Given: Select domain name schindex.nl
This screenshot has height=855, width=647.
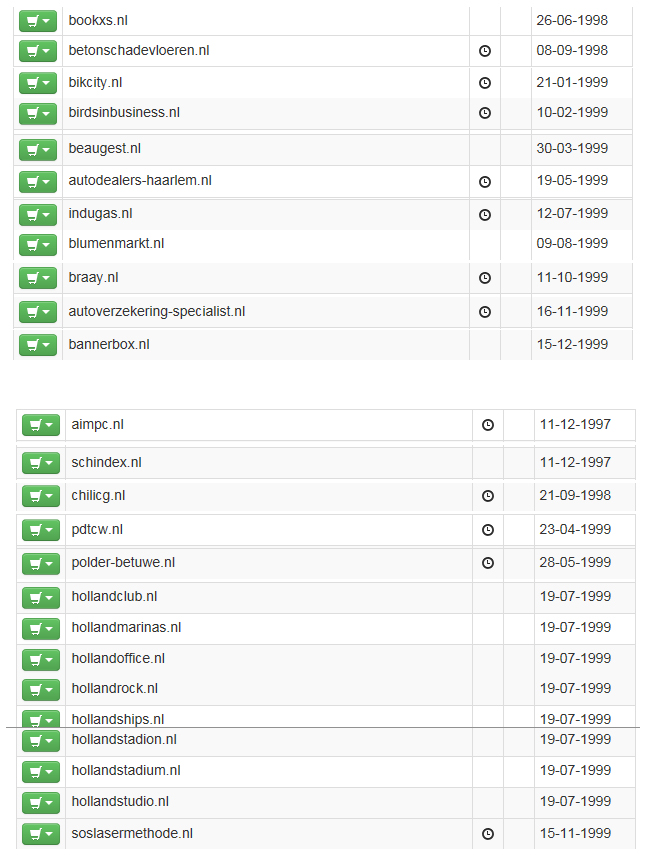Looking at the screenshot, I should (x=106, y=462).
